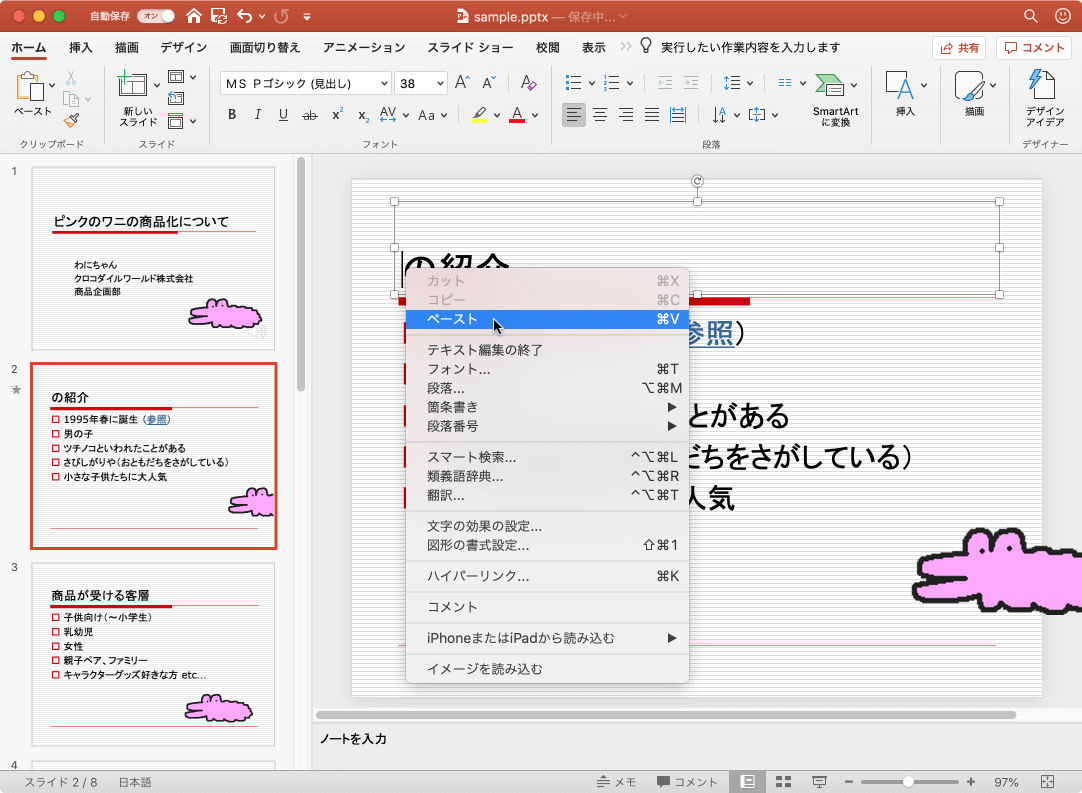The image size is (1082, 793).
Task: Switch to slide sorter view icon
Action: 784,782
